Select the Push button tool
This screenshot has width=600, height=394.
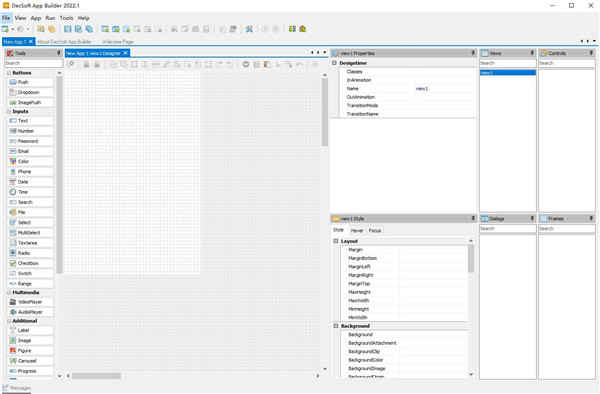tap(31, 82)
